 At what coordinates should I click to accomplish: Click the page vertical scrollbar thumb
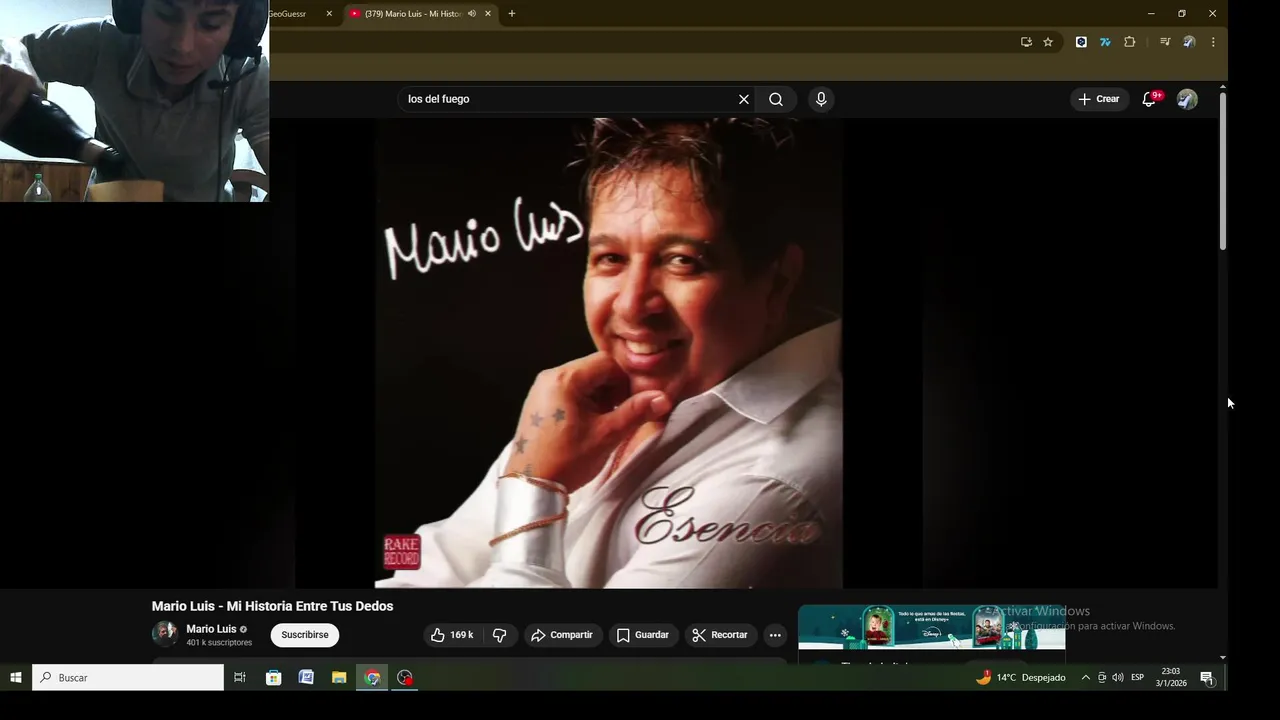click(x=1222, y=171)
